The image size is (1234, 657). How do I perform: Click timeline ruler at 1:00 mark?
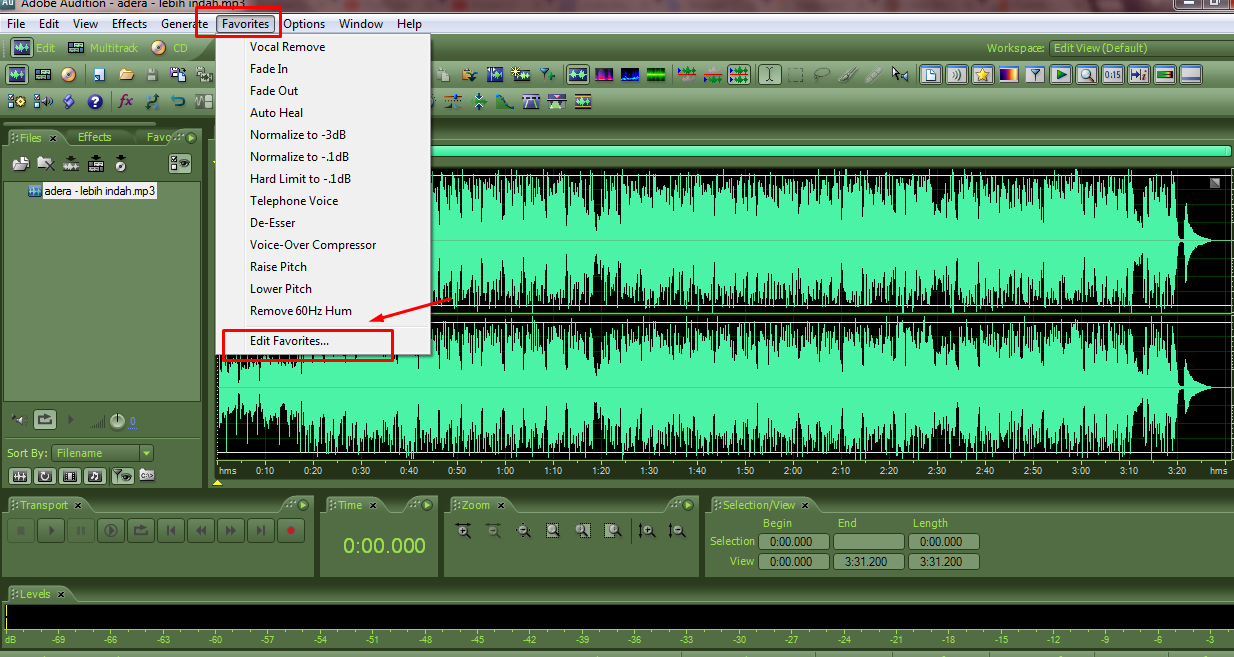(505, 471)
